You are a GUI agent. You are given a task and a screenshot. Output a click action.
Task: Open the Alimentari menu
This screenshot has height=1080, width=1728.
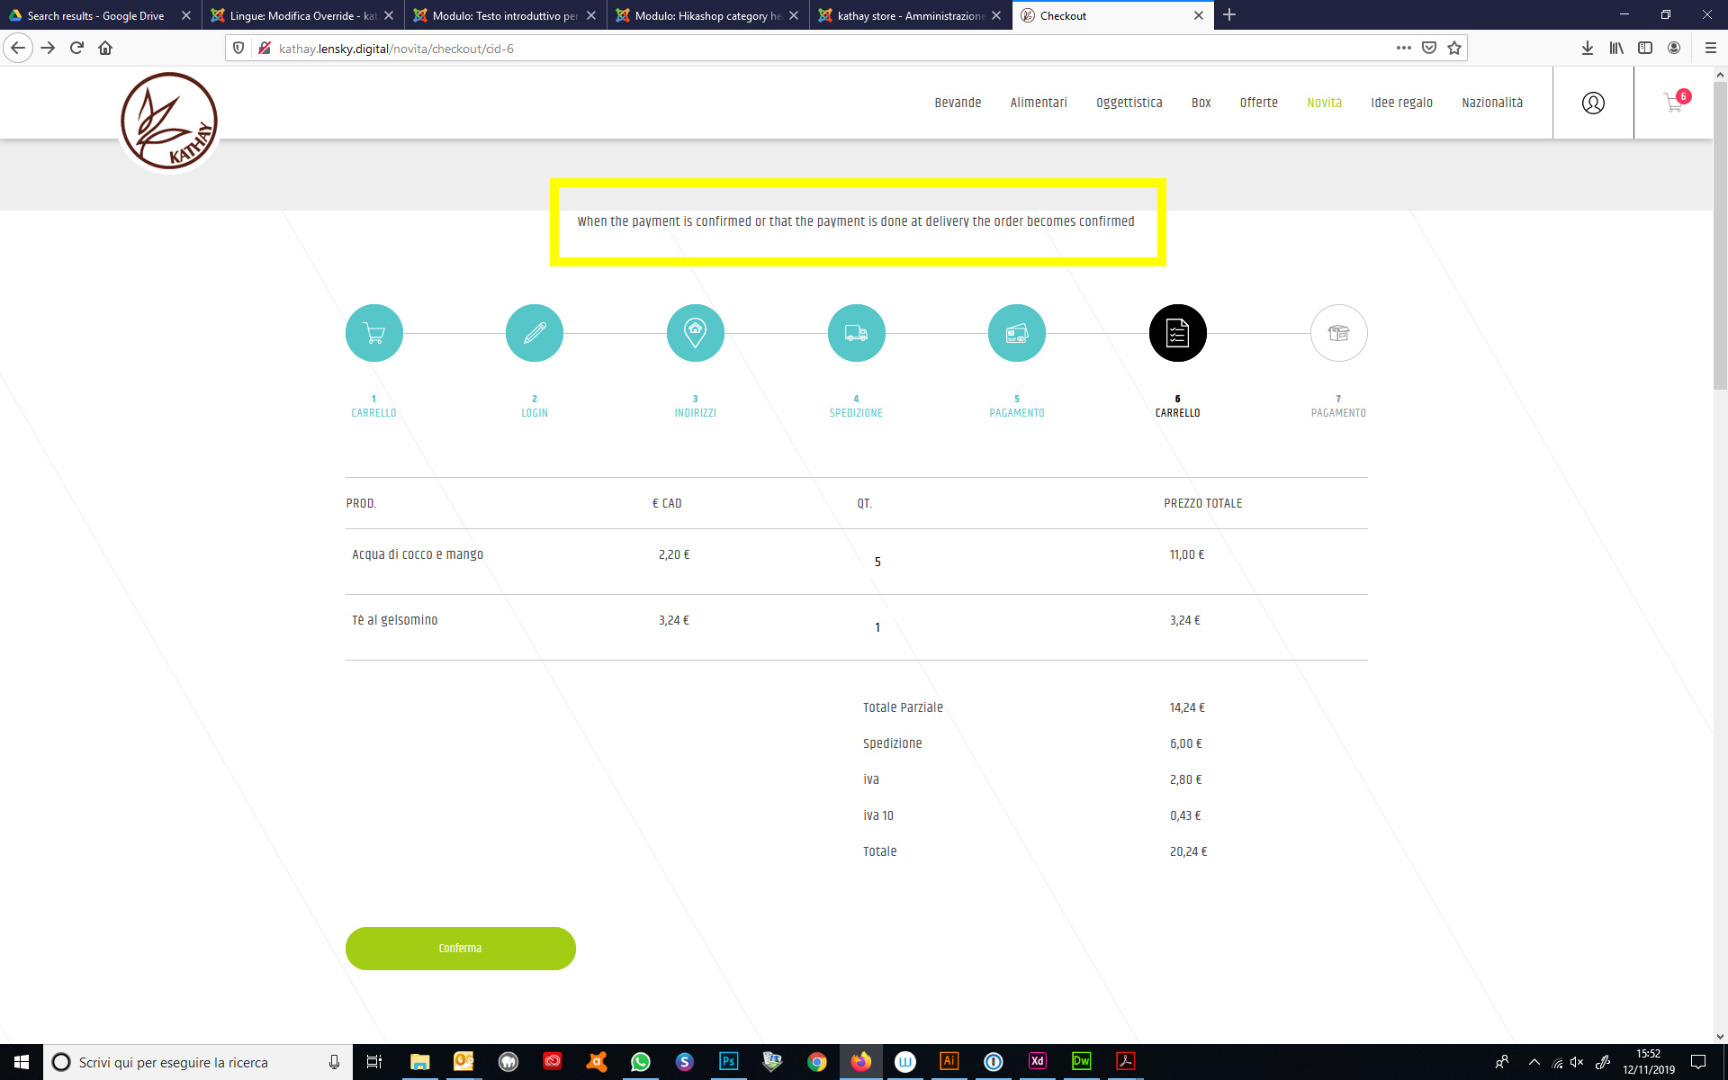coord(1039,103)
